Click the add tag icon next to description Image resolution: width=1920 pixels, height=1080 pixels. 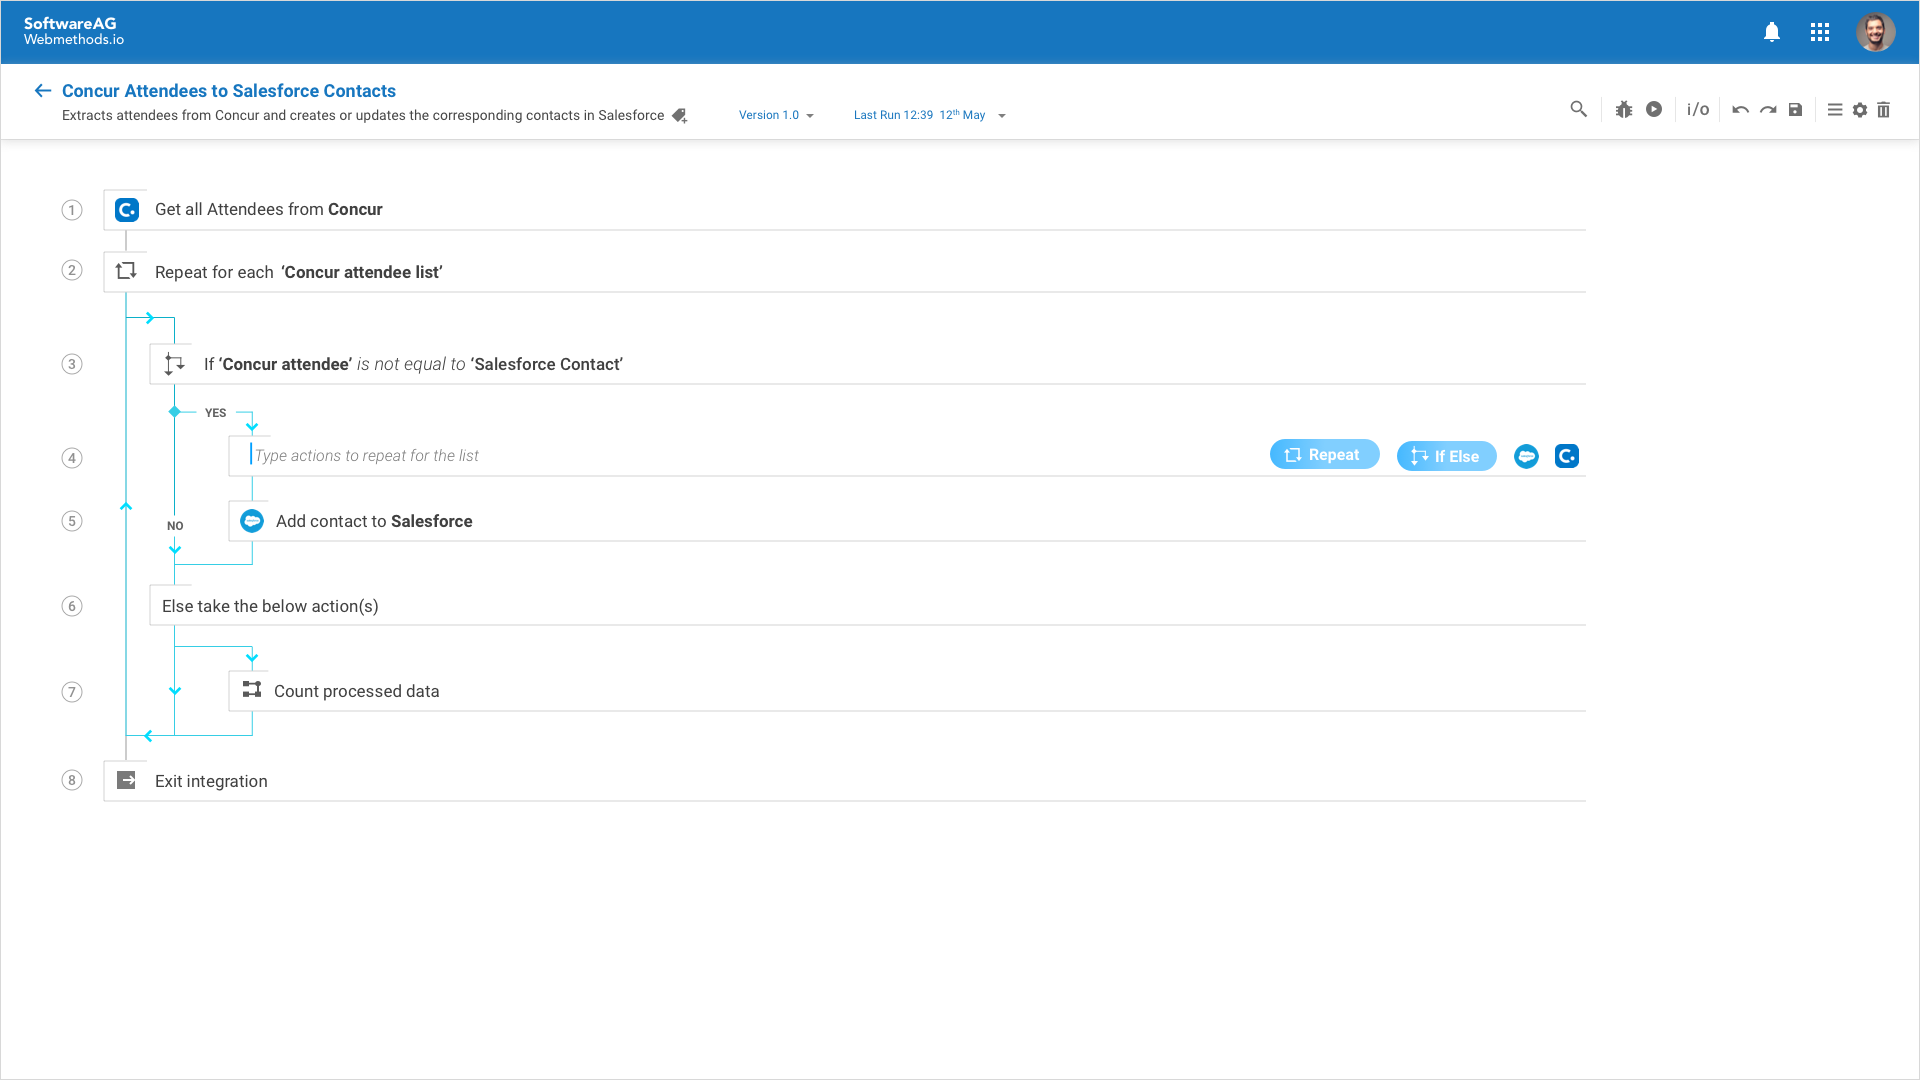(680, 116)
